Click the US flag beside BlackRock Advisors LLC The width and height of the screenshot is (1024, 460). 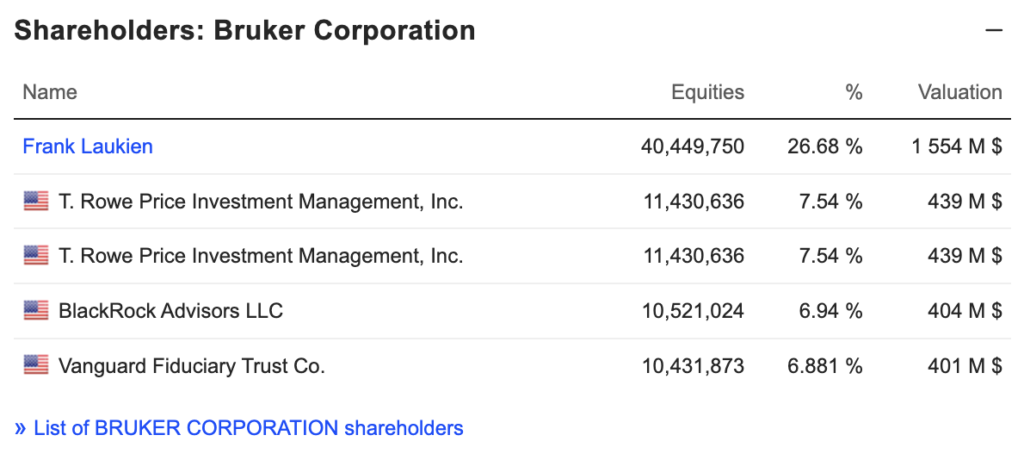[x=37, y=310]
